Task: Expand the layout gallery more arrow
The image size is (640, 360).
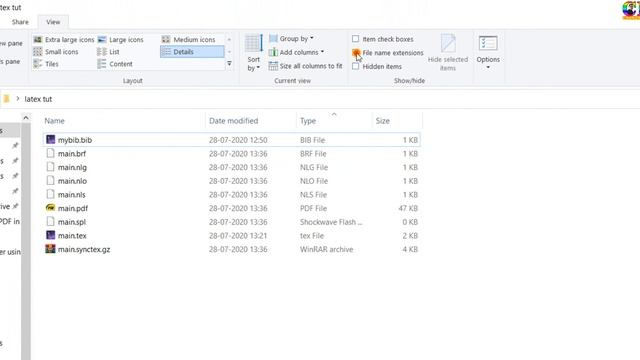Action: pos(229,64)
